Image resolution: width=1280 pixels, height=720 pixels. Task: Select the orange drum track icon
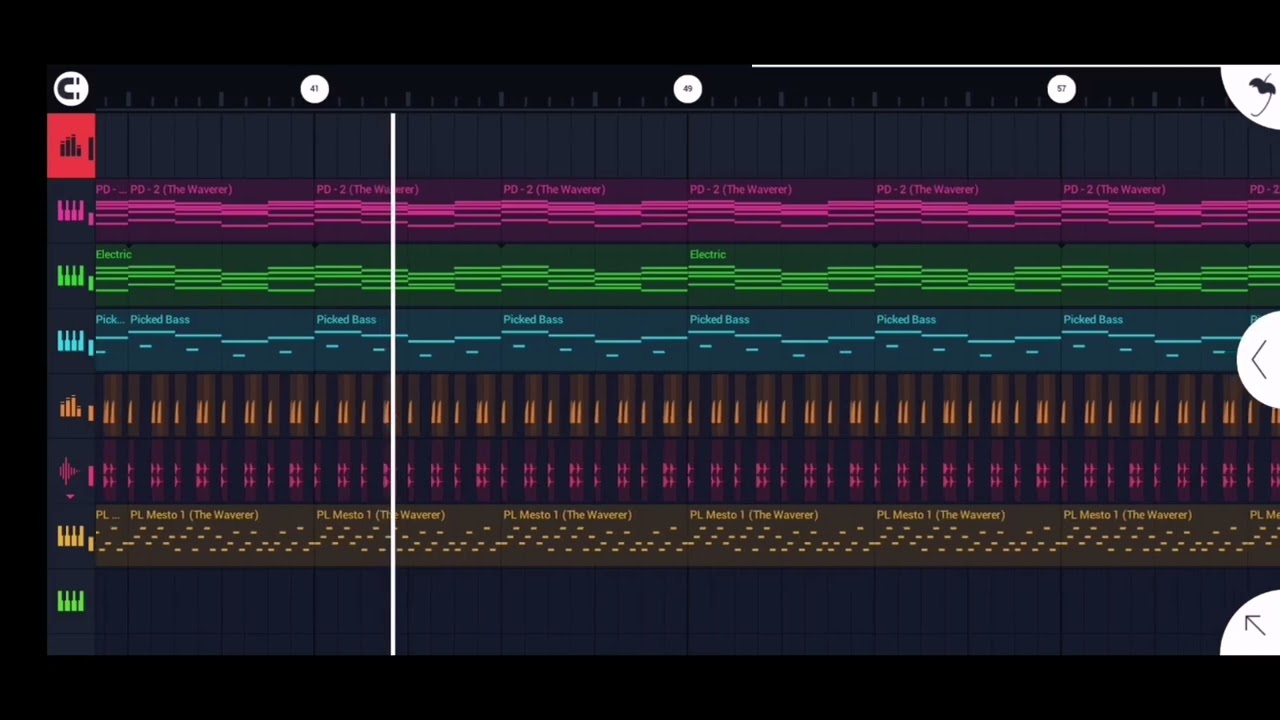tap(71, 407)
